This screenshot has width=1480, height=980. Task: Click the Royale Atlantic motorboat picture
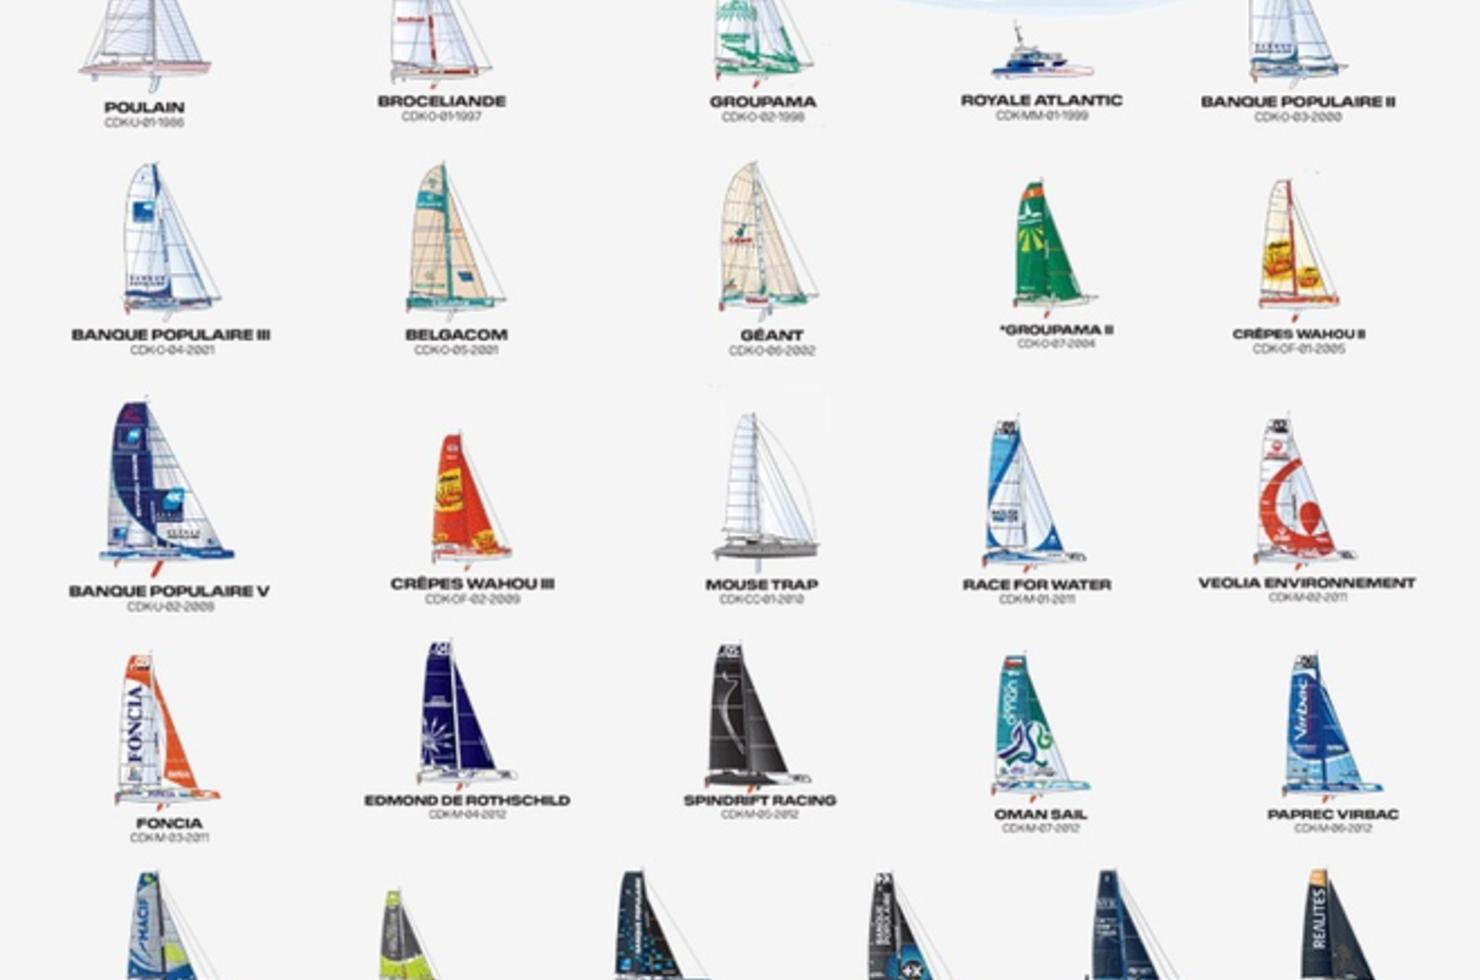click(1042, 53)
